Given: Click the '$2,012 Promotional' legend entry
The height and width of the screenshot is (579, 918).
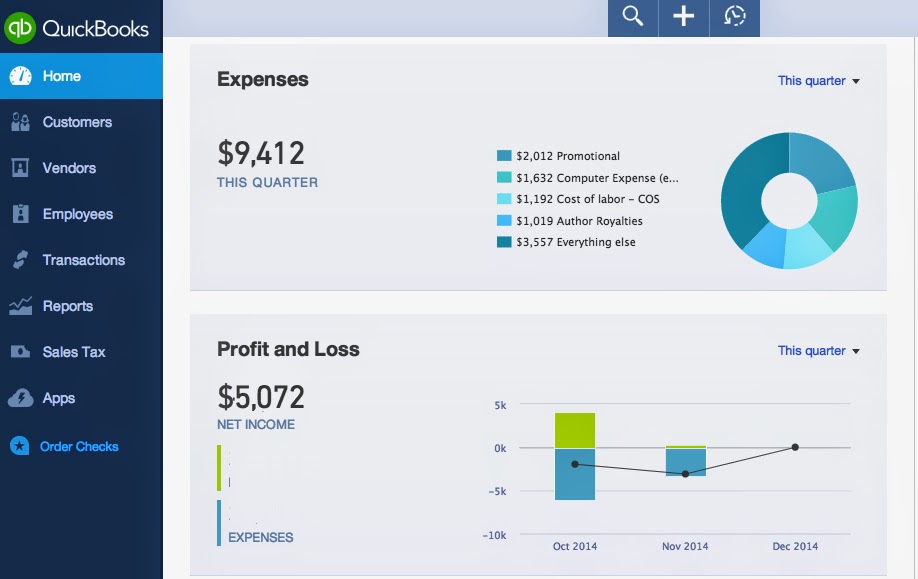Looking at the screenshot, I should tap(565, 156).
